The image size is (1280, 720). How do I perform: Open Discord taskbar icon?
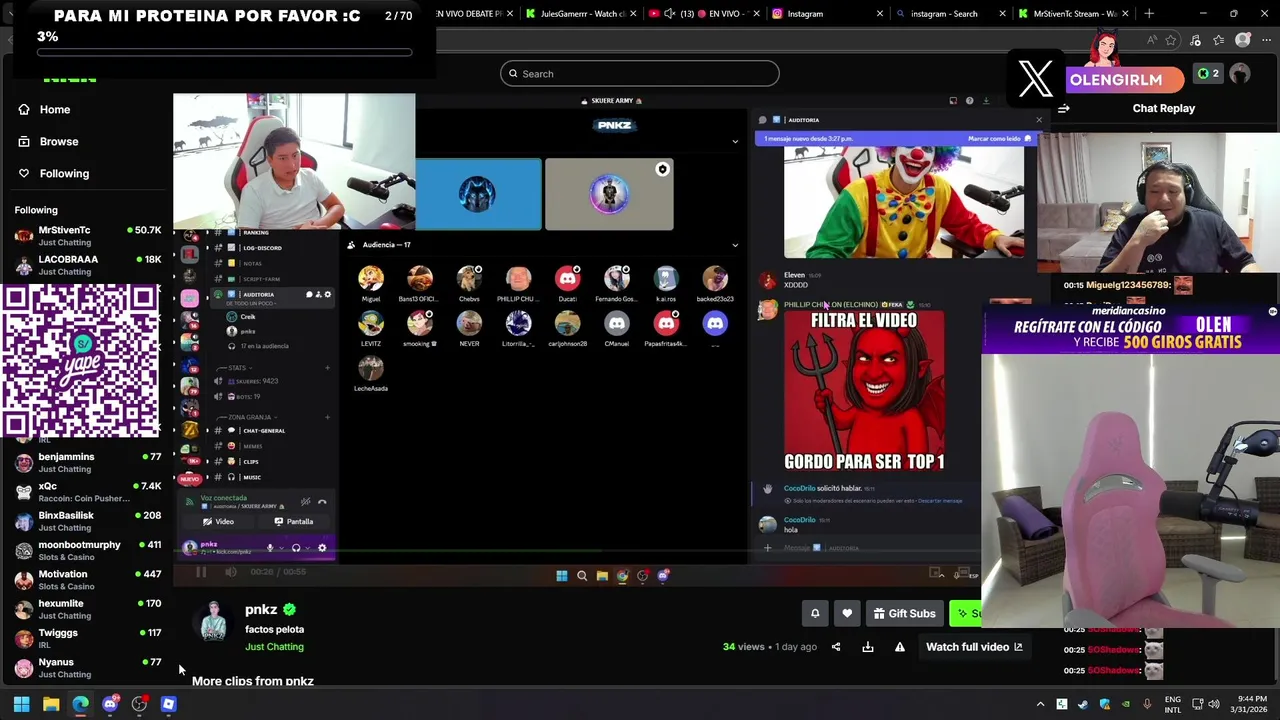[x=110, y=704]
